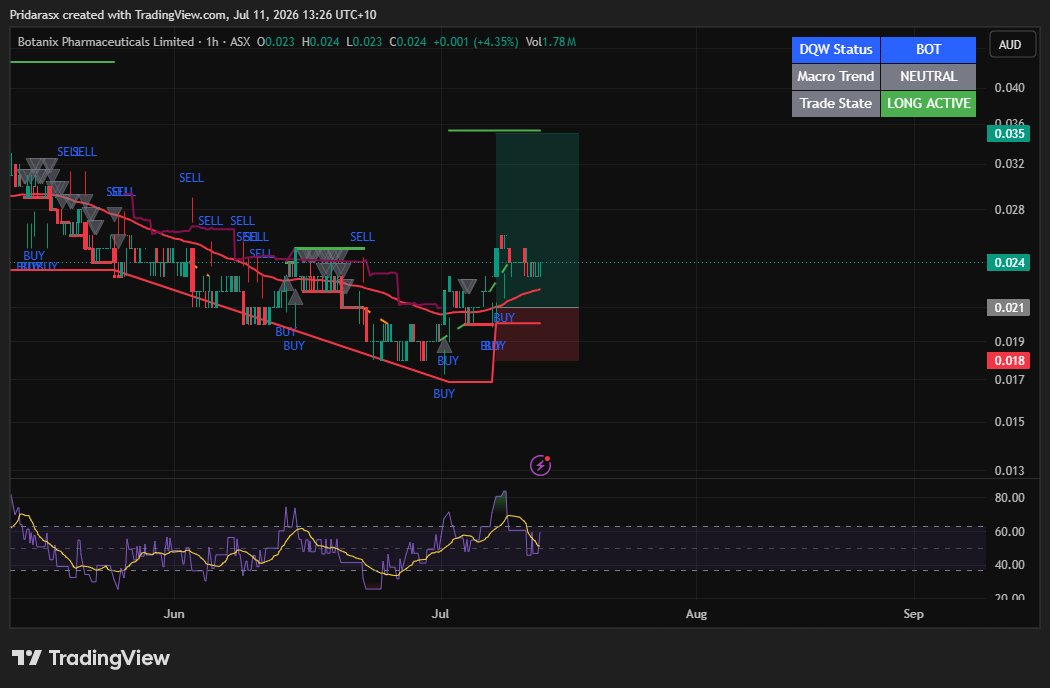This screenshot has height=688, width=1050.
Task: Click the green 0.024 current price label
Action: click(x=1008, y=263)
